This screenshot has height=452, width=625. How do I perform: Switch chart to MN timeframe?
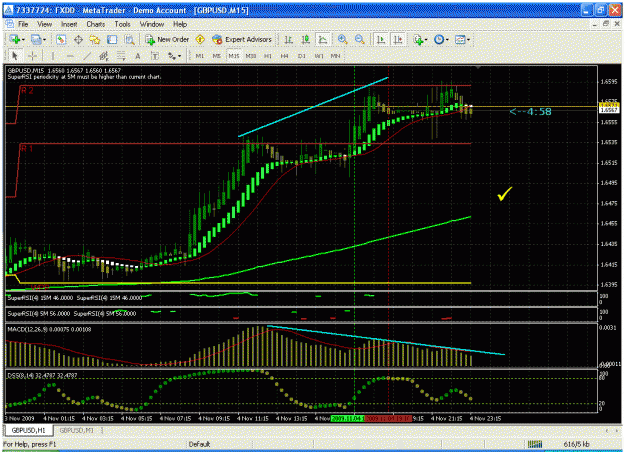[336, 56]
